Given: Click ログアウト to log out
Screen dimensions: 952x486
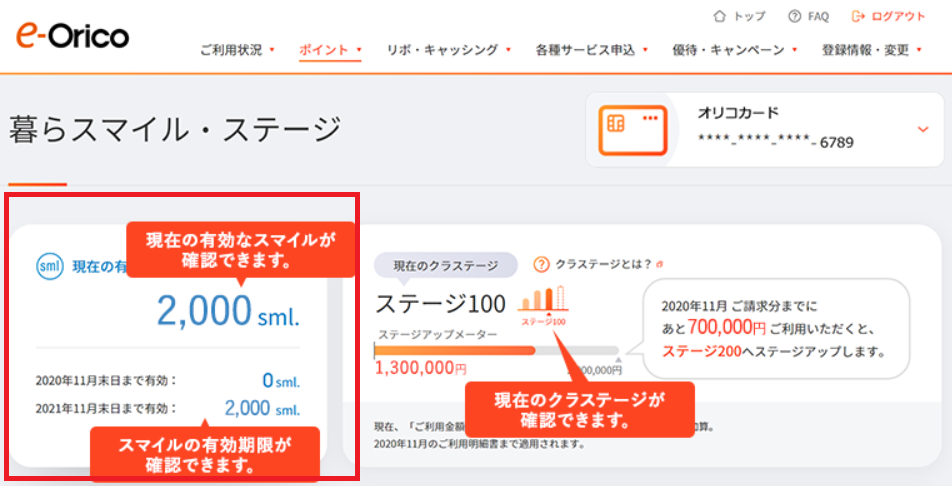Looking at the screenshot, I should [x=898, y=16].
